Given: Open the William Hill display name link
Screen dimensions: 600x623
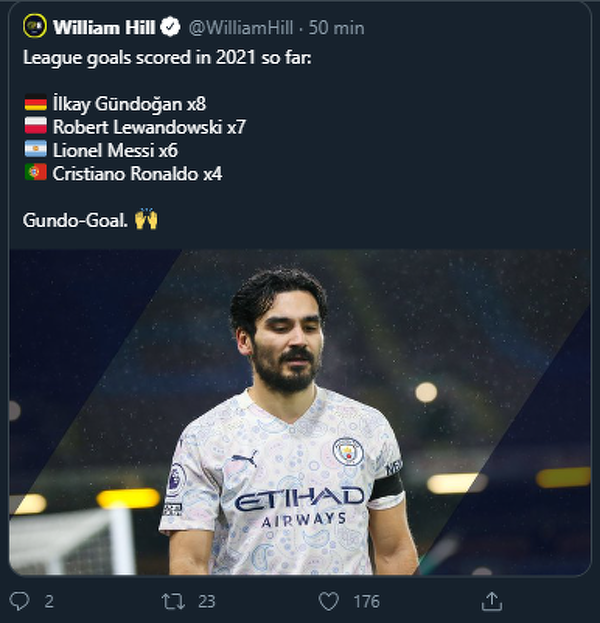Looking at the screenshot, I should (104, 28).
